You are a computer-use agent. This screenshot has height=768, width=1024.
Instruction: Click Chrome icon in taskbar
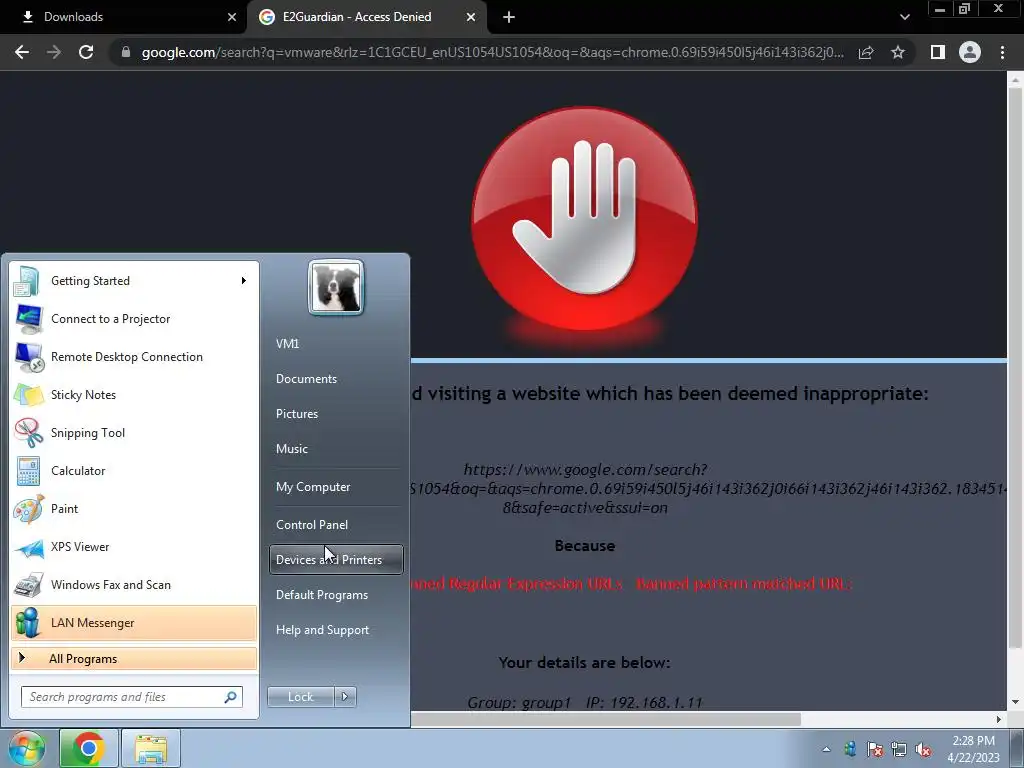coord(89,748)
